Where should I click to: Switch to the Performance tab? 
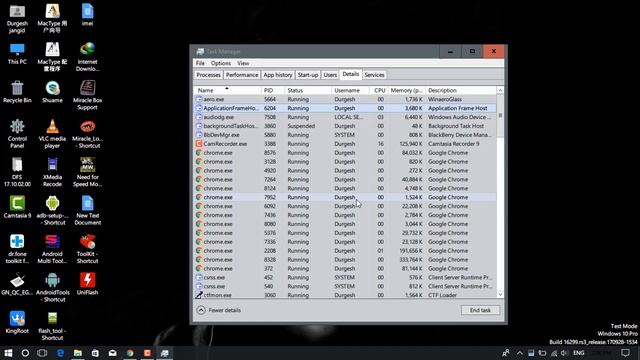pyautogui.click(x=242, y=75)
